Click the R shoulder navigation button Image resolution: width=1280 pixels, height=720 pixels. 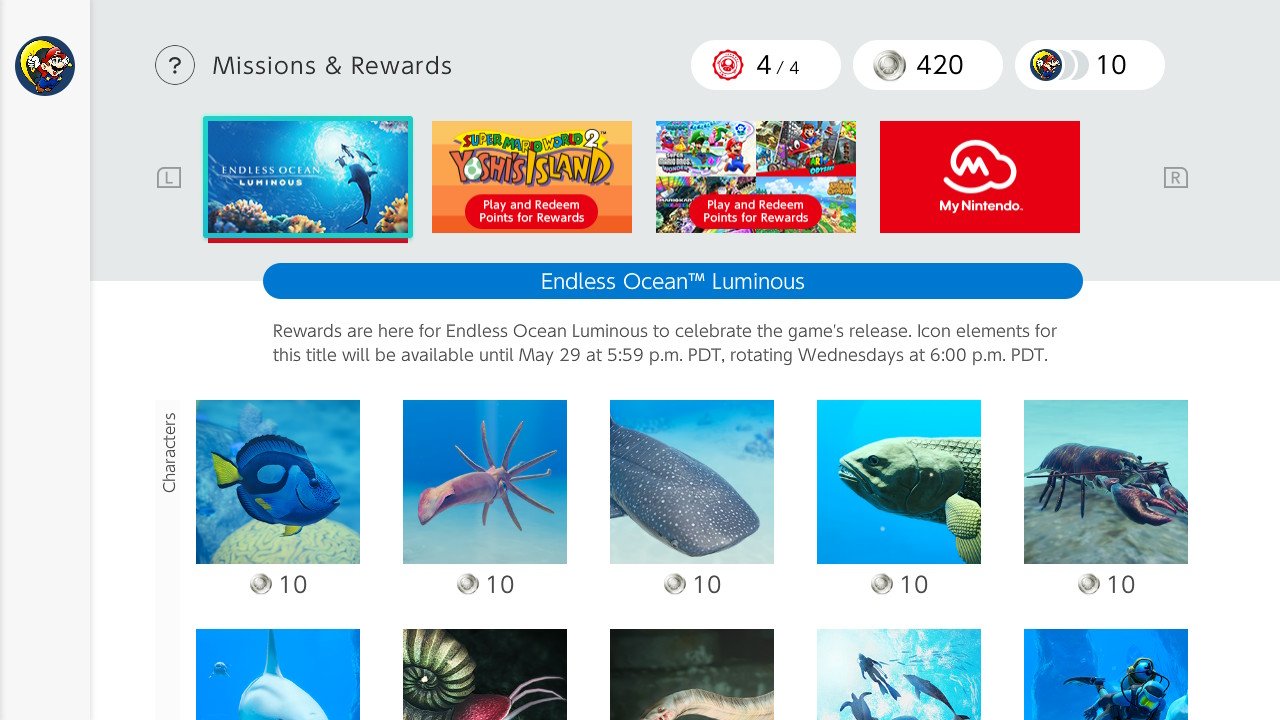pos(1176,178)
